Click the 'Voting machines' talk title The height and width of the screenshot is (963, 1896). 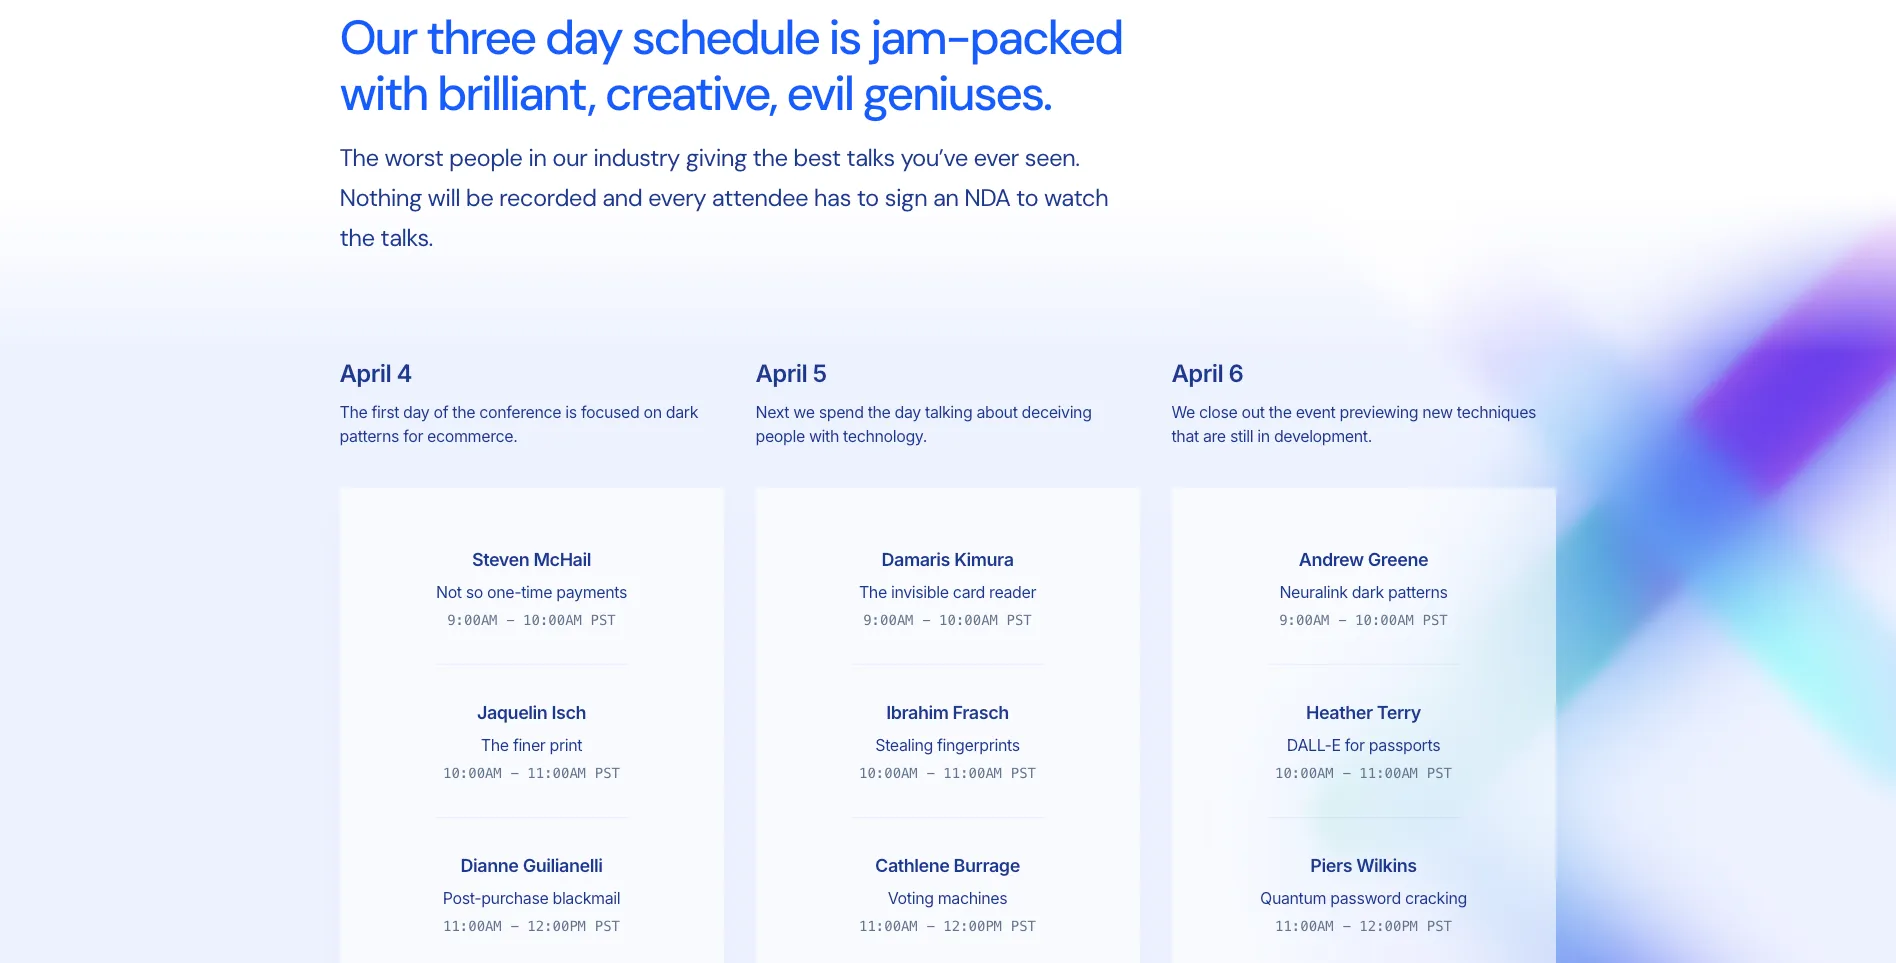(947, 899)
